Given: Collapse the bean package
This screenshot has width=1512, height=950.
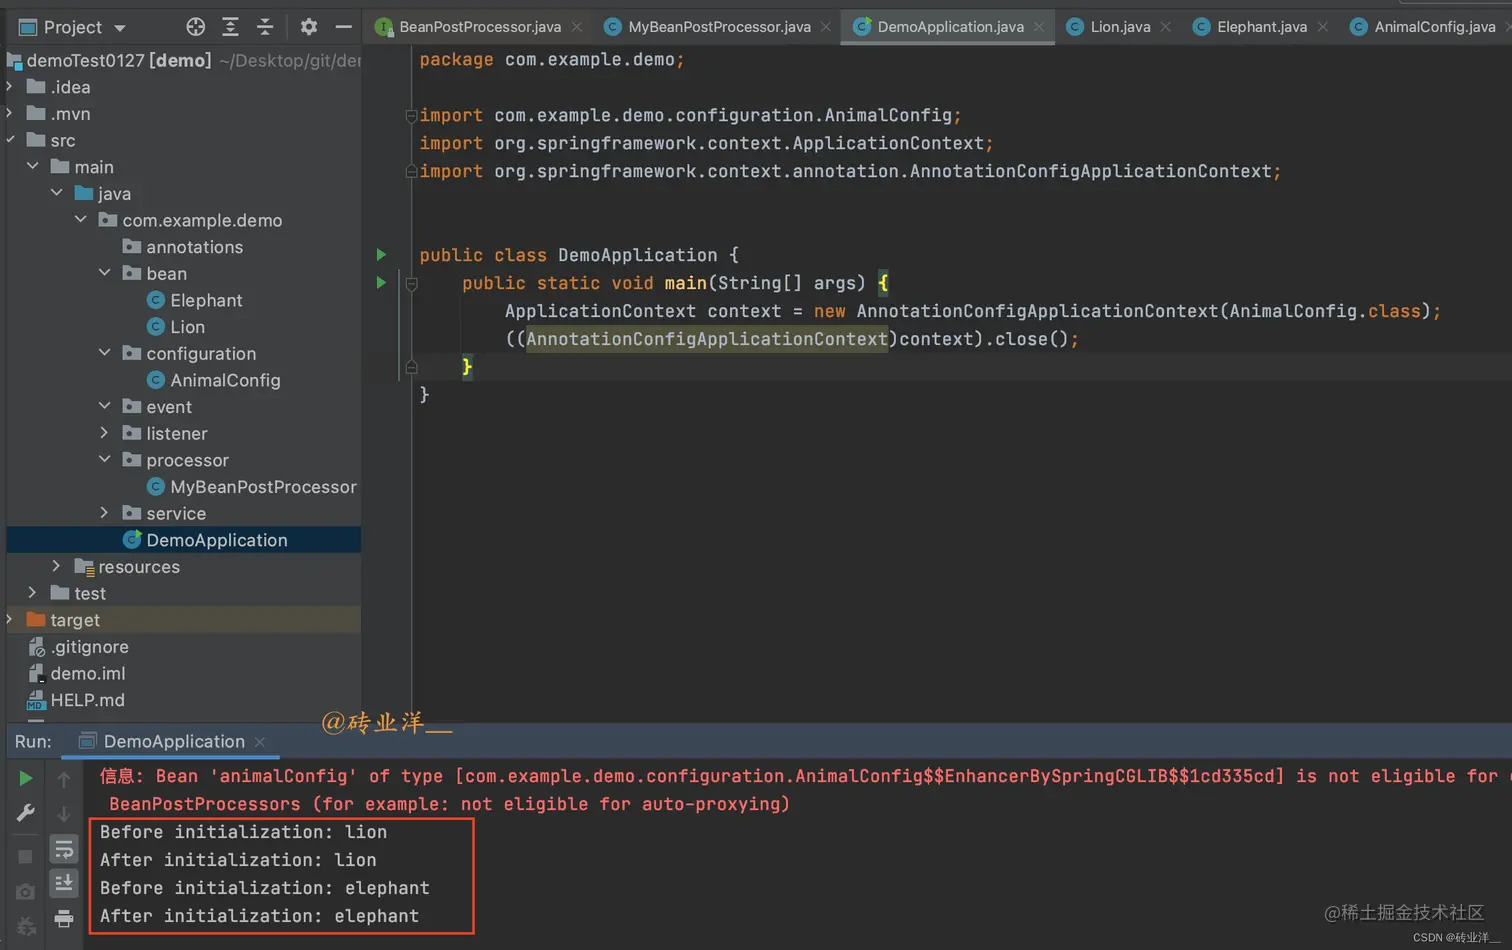Looking at the screenshot, I should pos(105,272).
